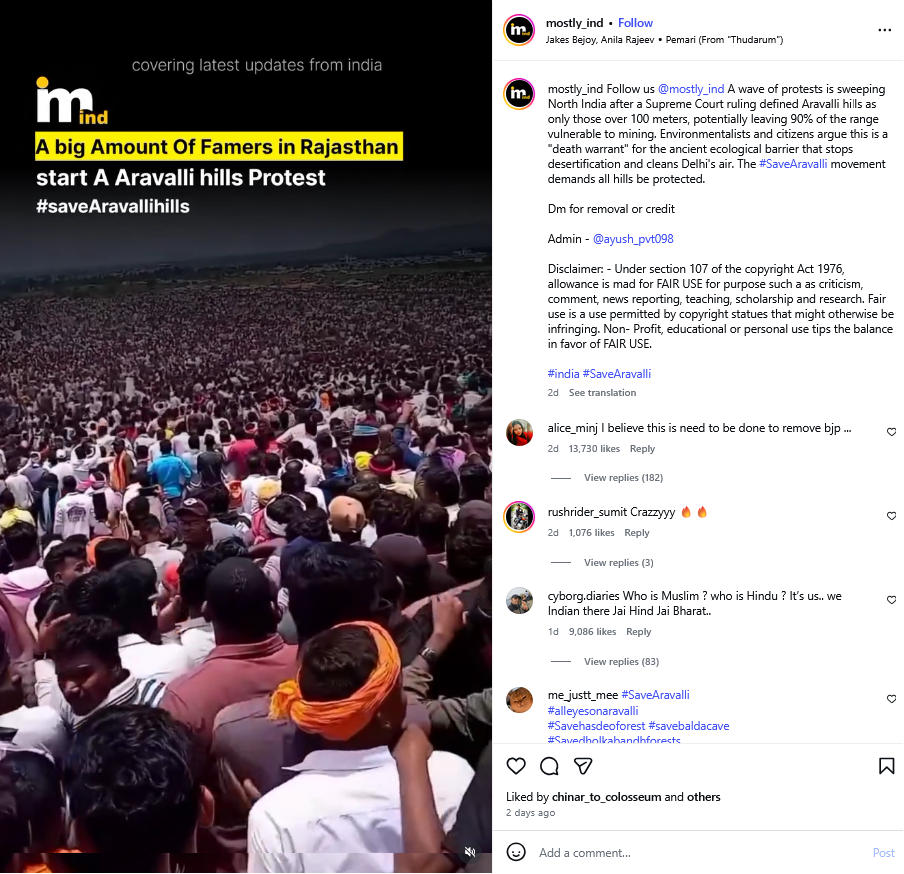The width and height of the screenshot is (904, 874).
Task: Like the rushrider_sumit comment
Action: coord(891,516)
